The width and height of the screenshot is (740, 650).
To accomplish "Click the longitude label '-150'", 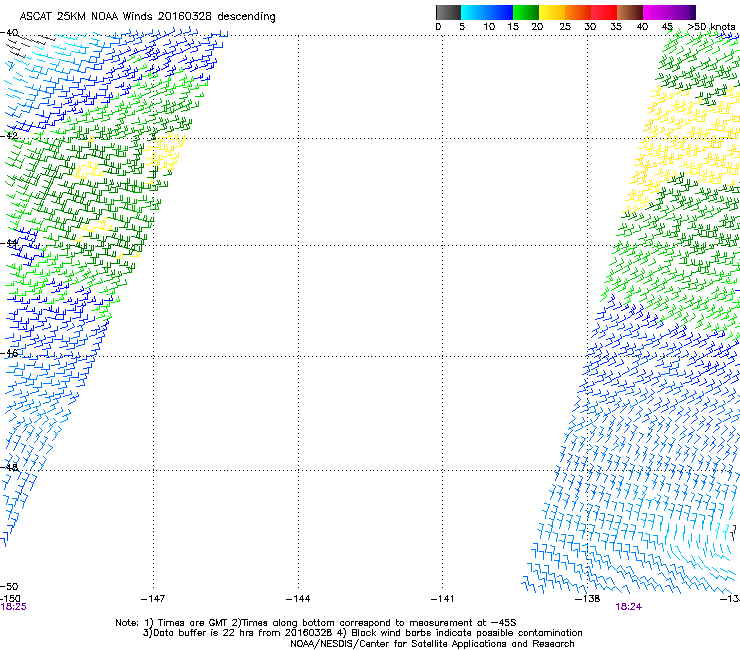I will (10, 599).
